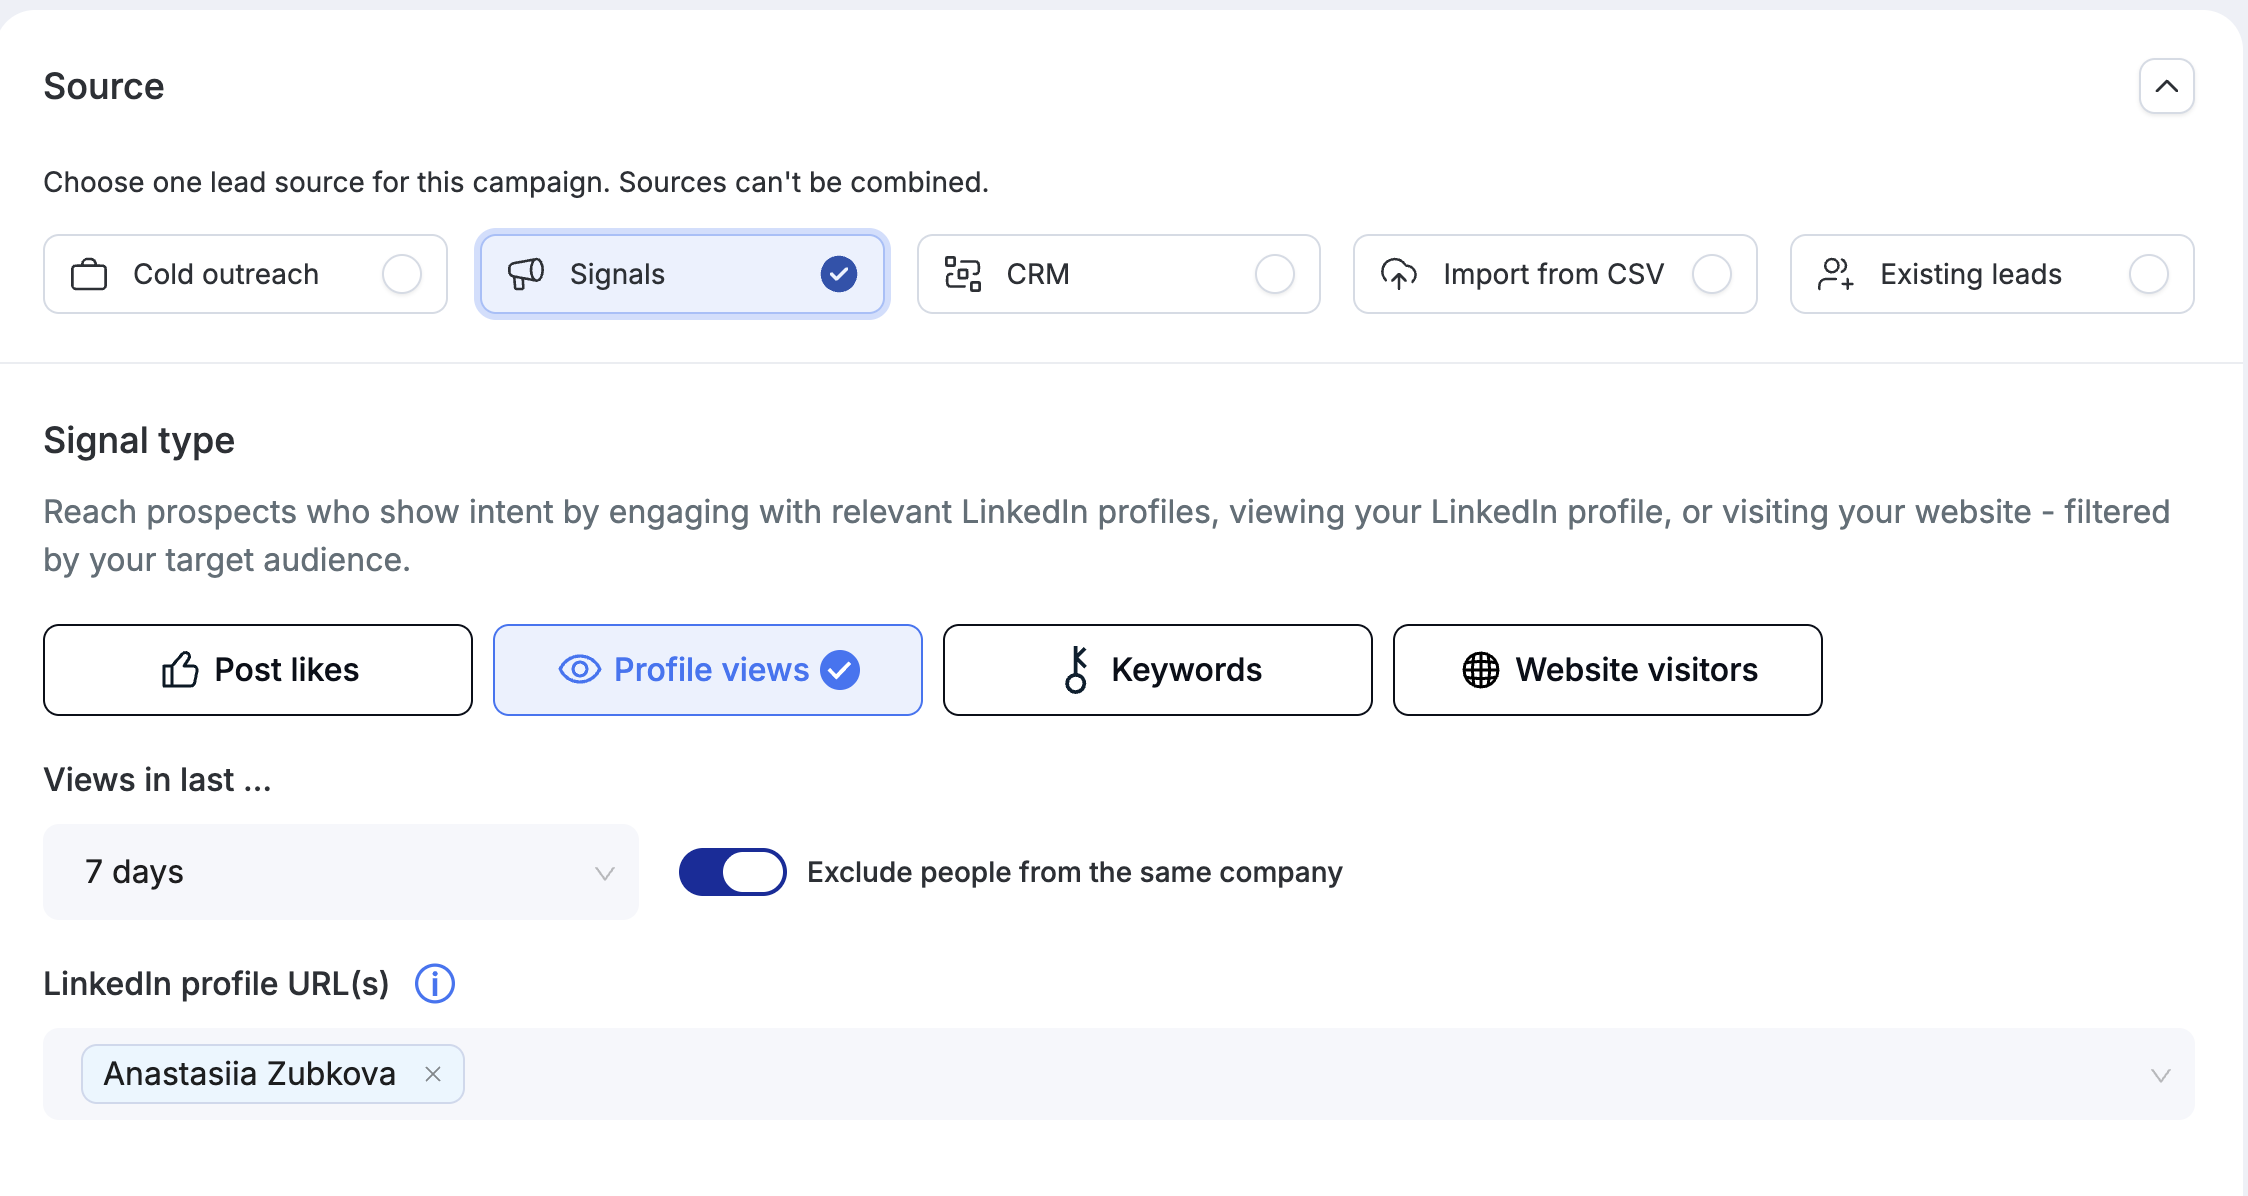Click the briefcase icon for Cold outreach
2248x1196 pixels.
point(89,274)
